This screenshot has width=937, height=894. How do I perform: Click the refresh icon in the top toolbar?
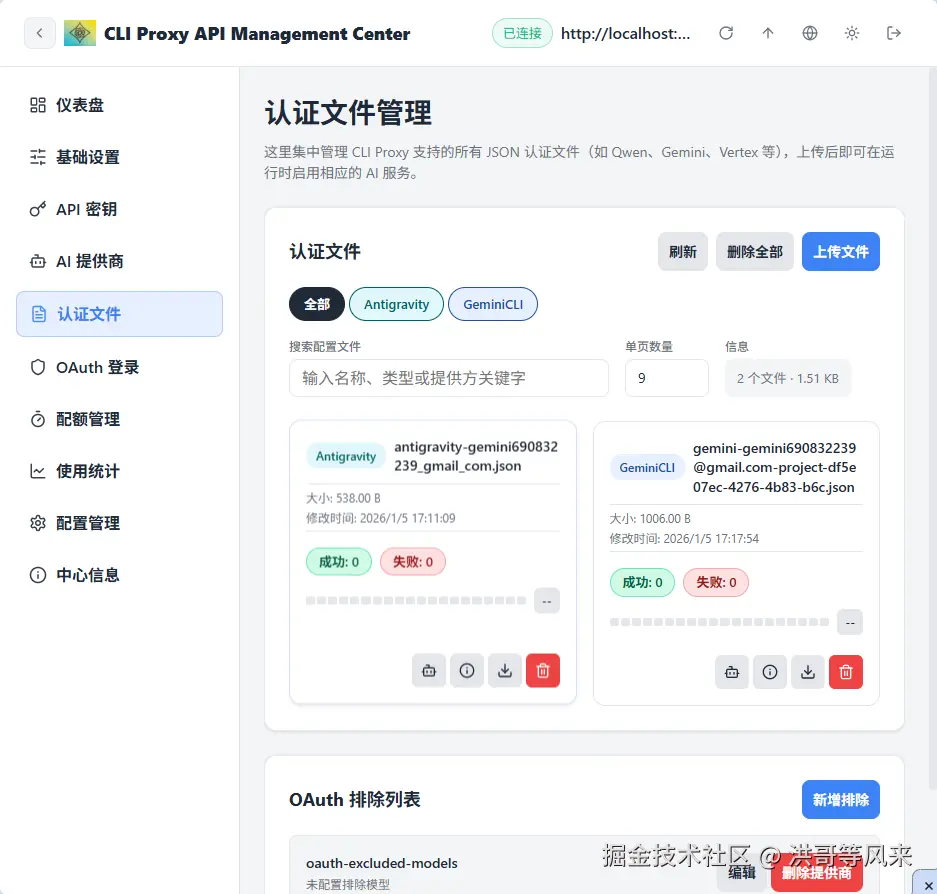[726, 32]
